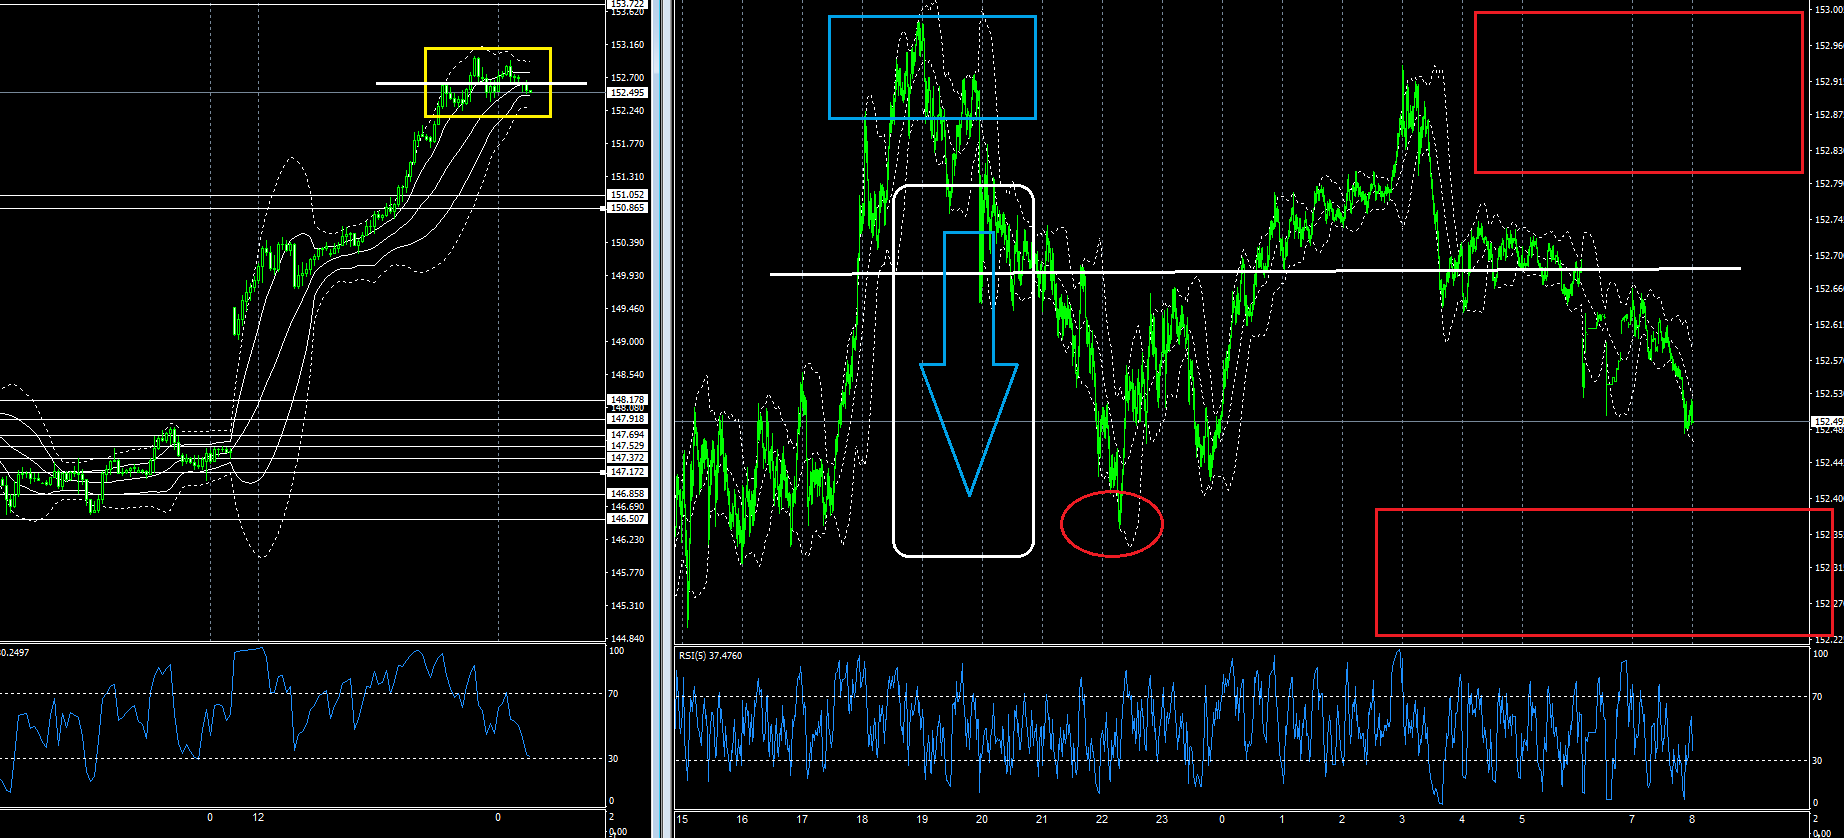Select 145.310 on the left price scale
Image resolution: width=1844 pixels, height=838 pixels.
click(628, 606)
